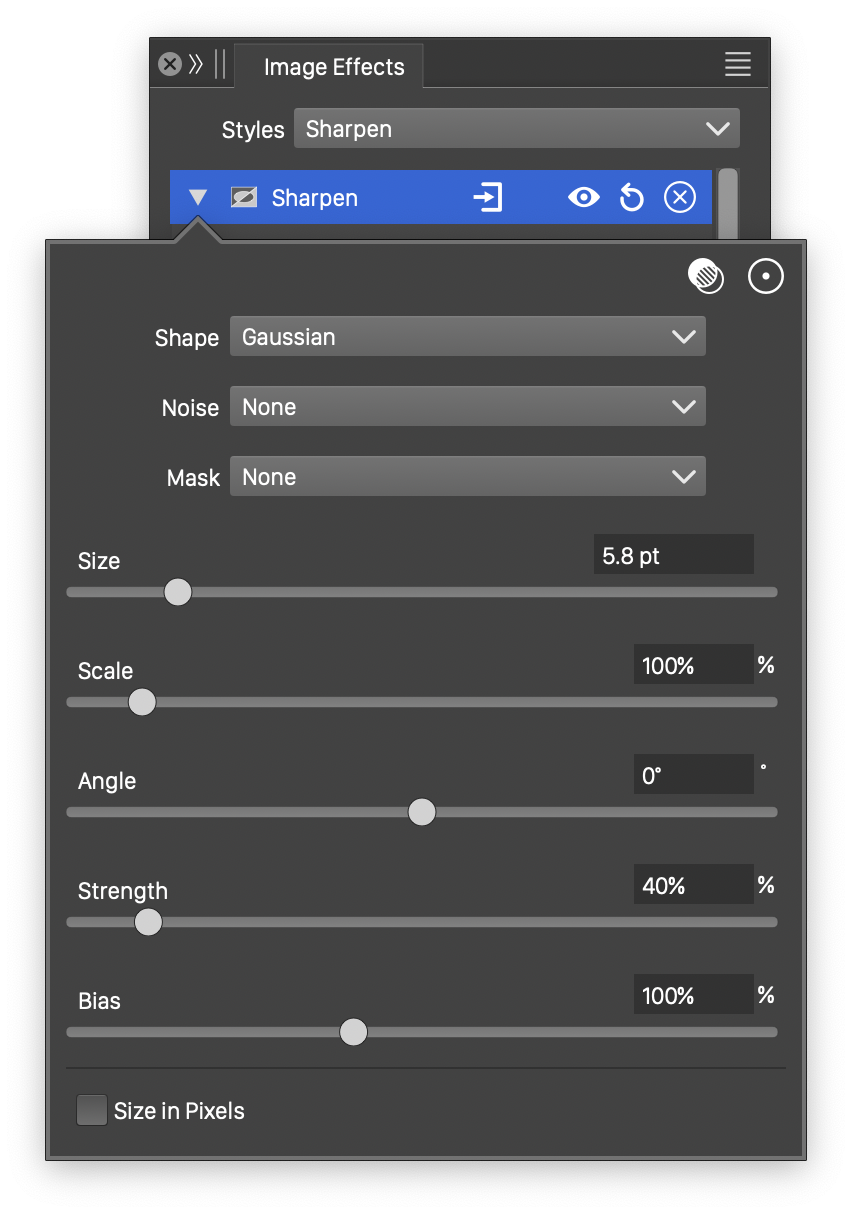Reset the Sharpen effect with the circular arrow
This screenshot has height=1214, width=852.
click(x=631, y=198)
